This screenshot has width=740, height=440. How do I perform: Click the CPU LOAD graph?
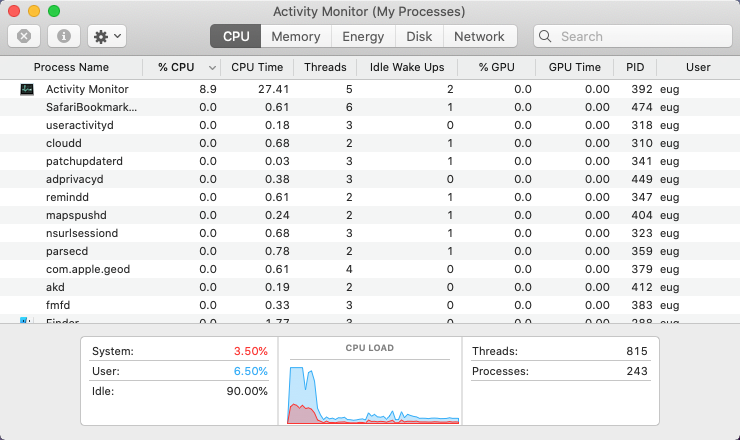click(373, 395)
